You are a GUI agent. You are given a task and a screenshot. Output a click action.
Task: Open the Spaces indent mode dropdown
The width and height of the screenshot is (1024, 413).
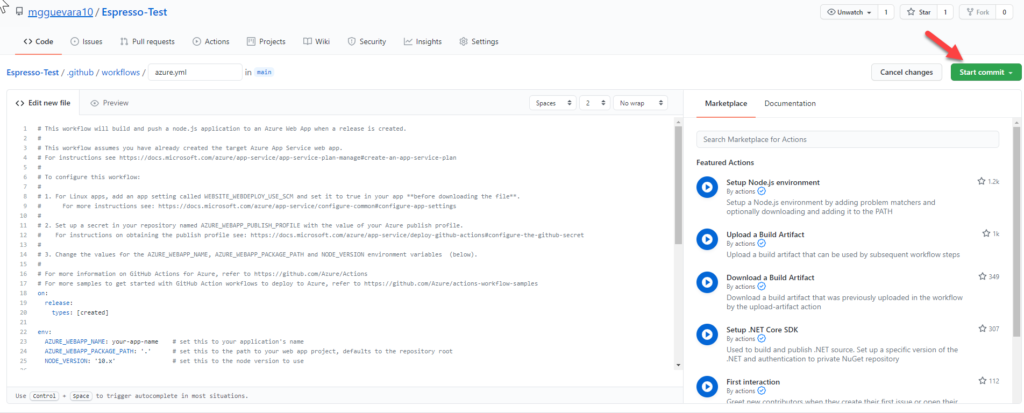[x=553, y=103]
